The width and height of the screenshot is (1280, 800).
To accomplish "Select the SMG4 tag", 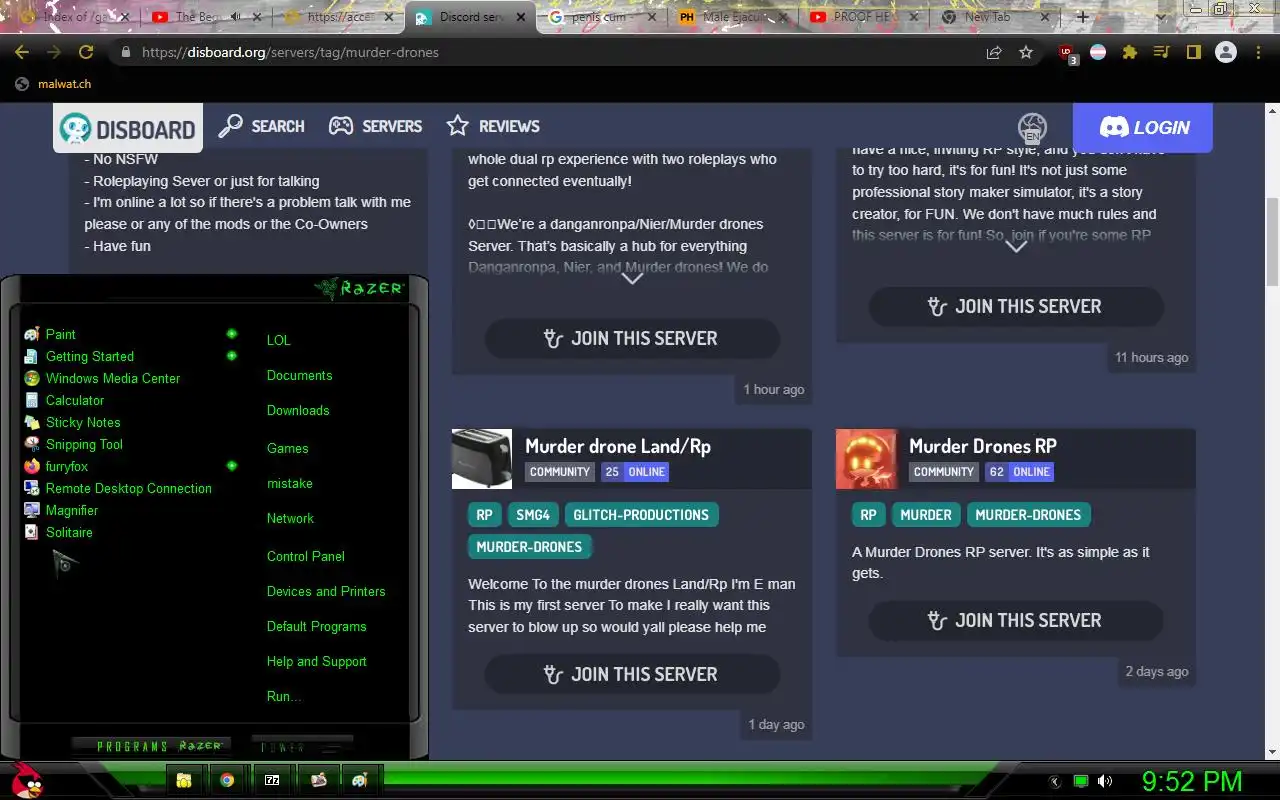I will pos(532,515).
